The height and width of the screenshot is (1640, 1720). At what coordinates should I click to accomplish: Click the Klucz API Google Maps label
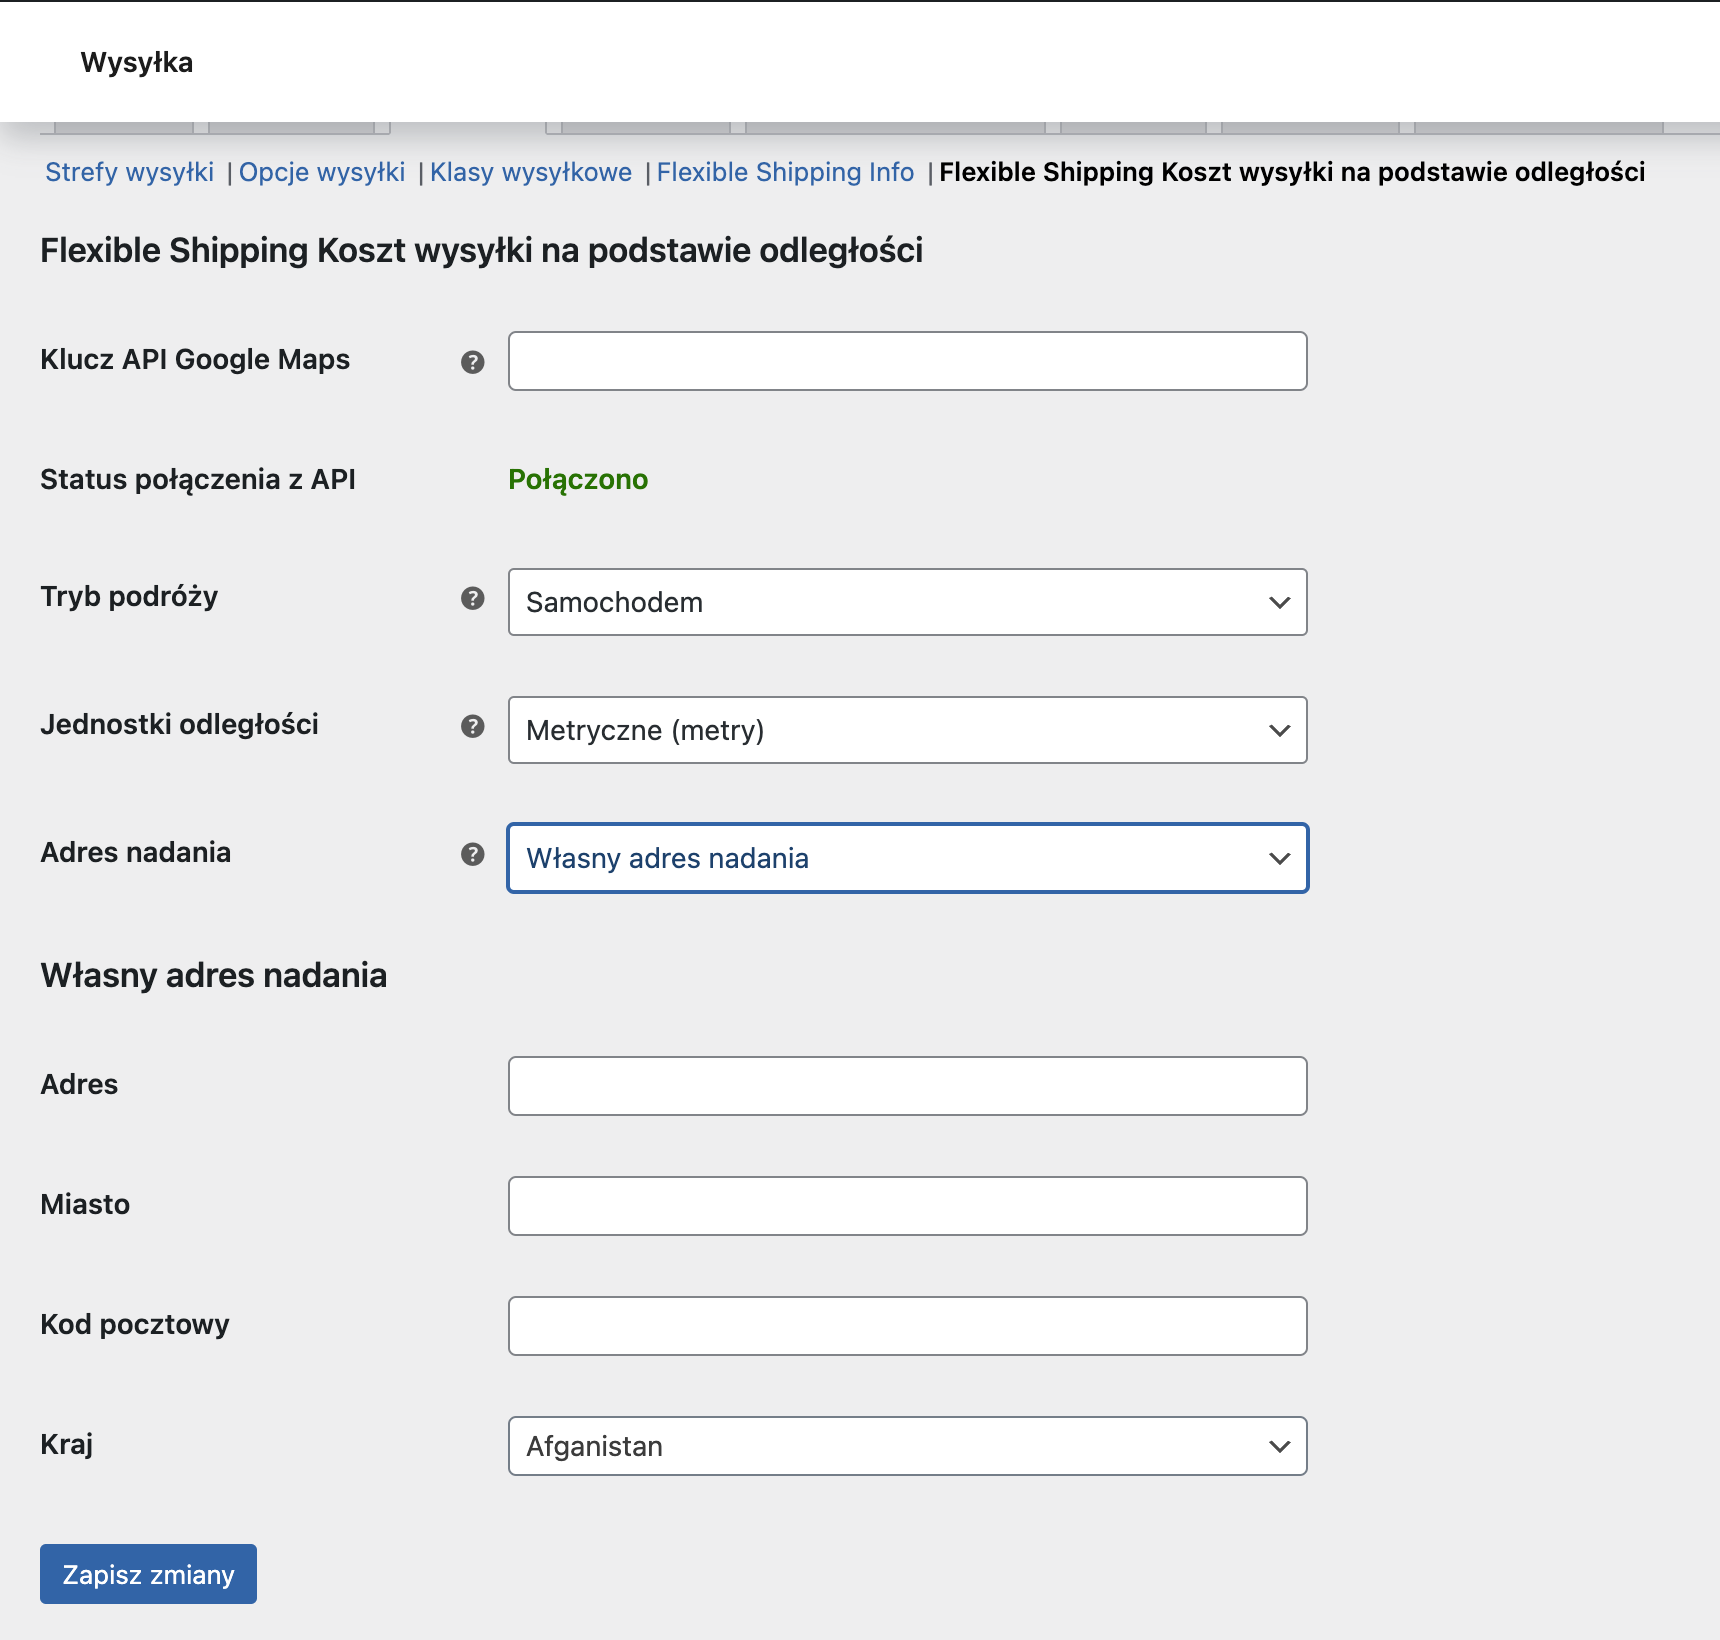195,360
